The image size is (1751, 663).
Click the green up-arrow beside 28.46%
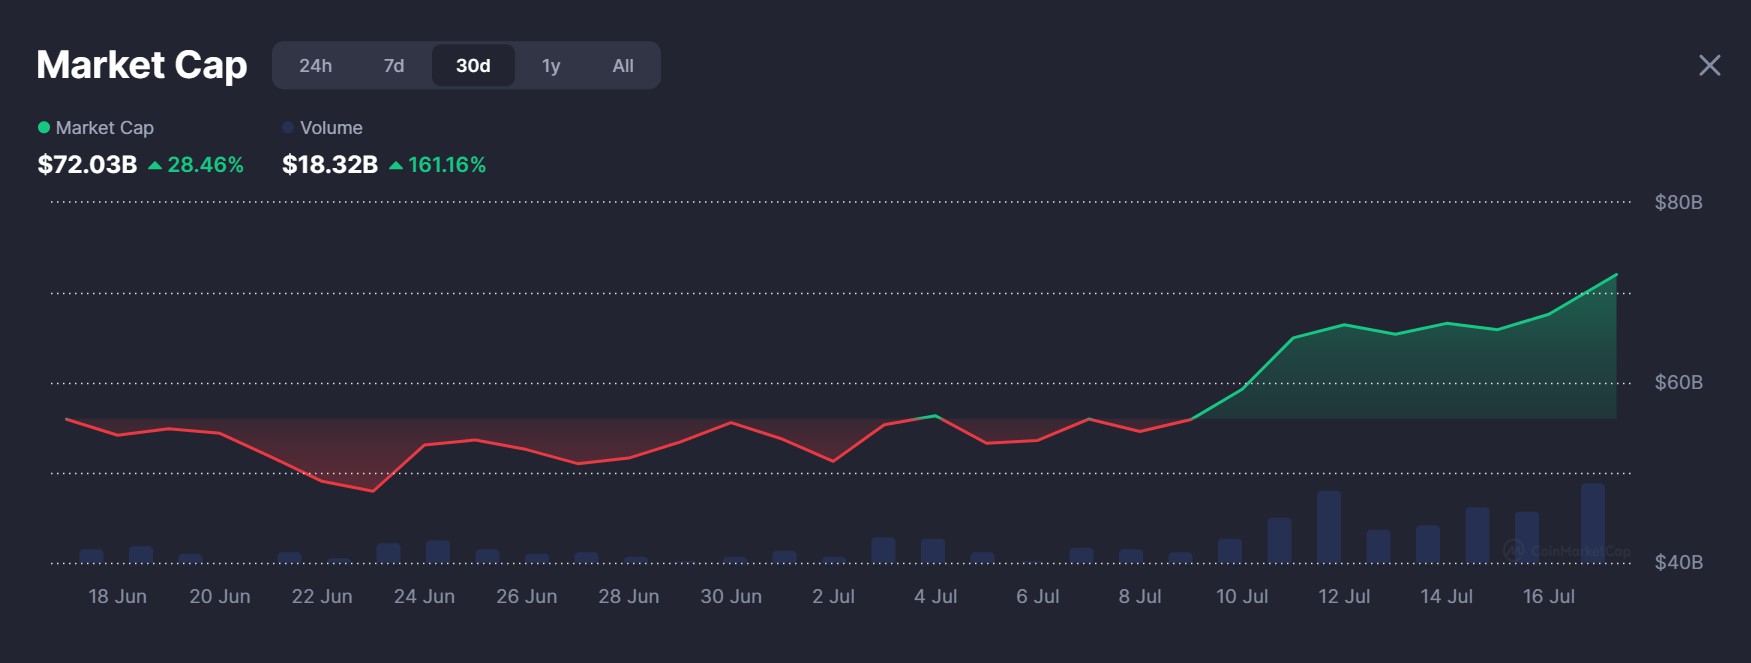155,166
